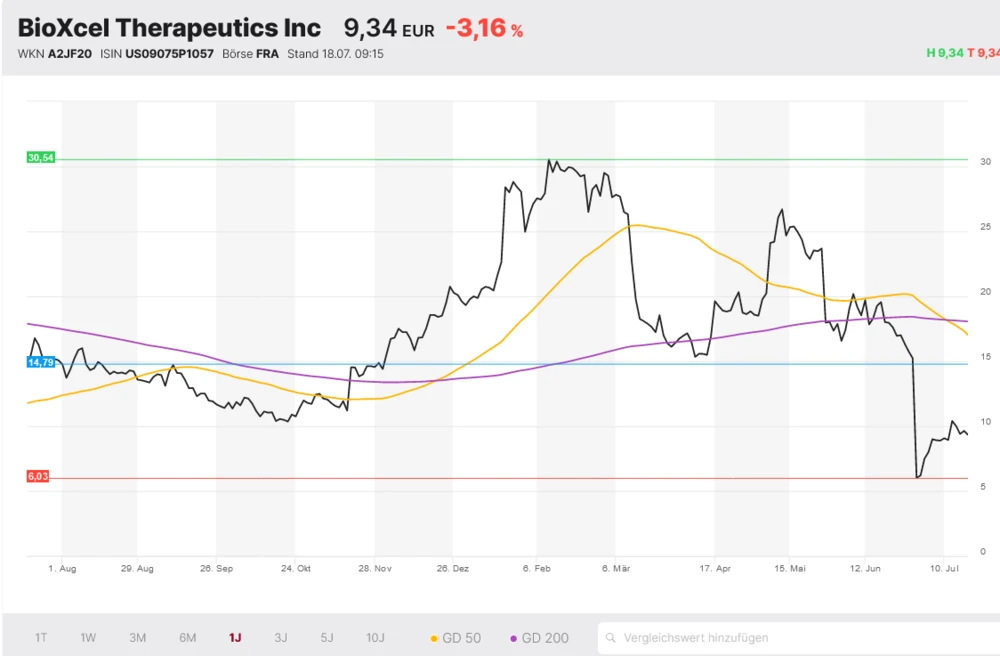
Task: Switch to the 1T time range
Action: pos(41,638)
